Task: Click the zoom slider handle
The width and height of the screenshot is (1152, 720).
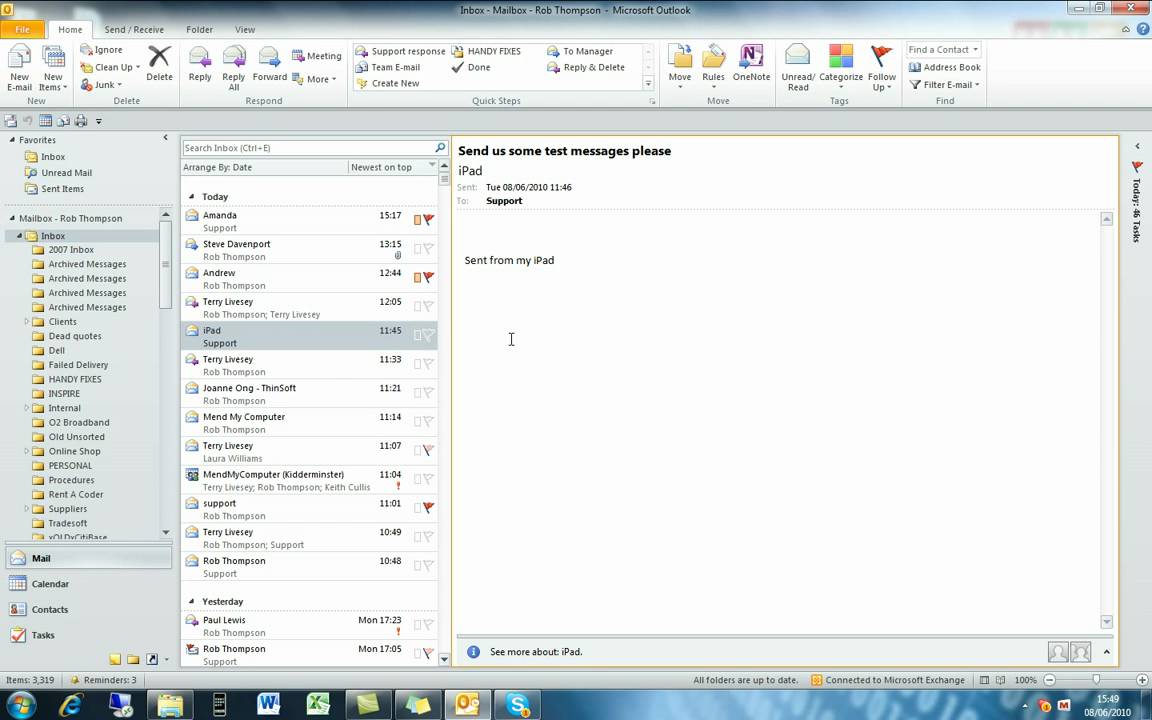Action: [1095, 680]
